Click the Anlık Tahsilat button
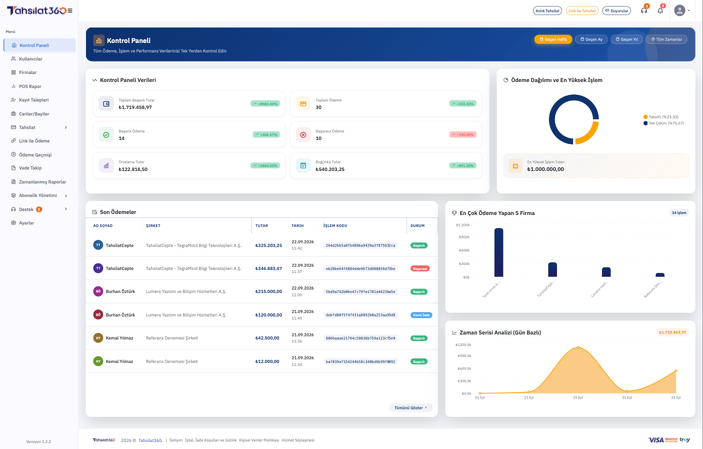This screenshot has height=449, width=703. 547,11
